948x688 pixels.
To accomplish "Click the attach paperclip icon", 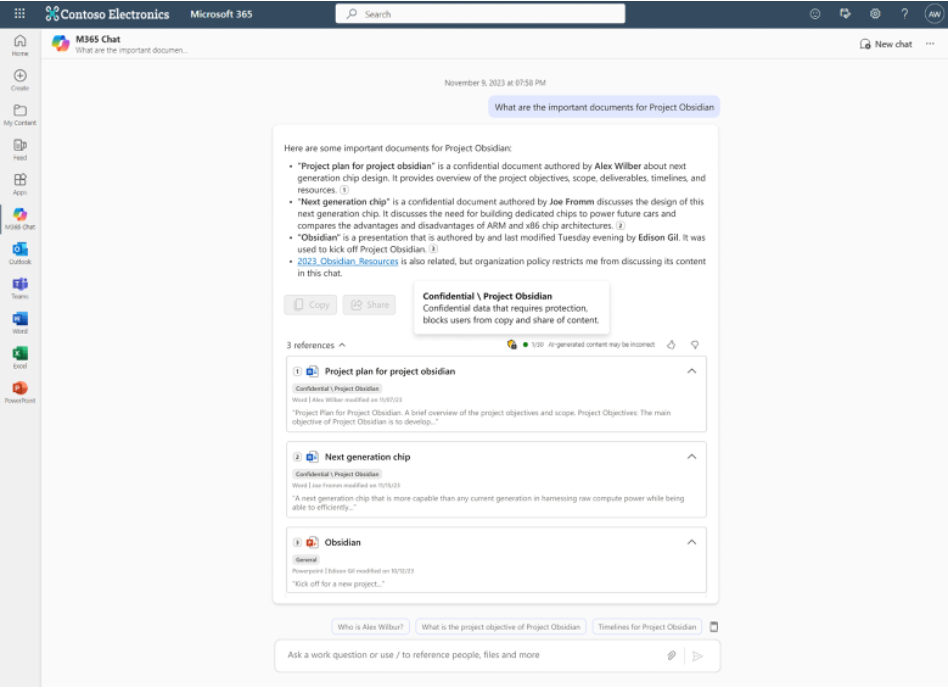I will pyautogui.click(x=671, y=655).
